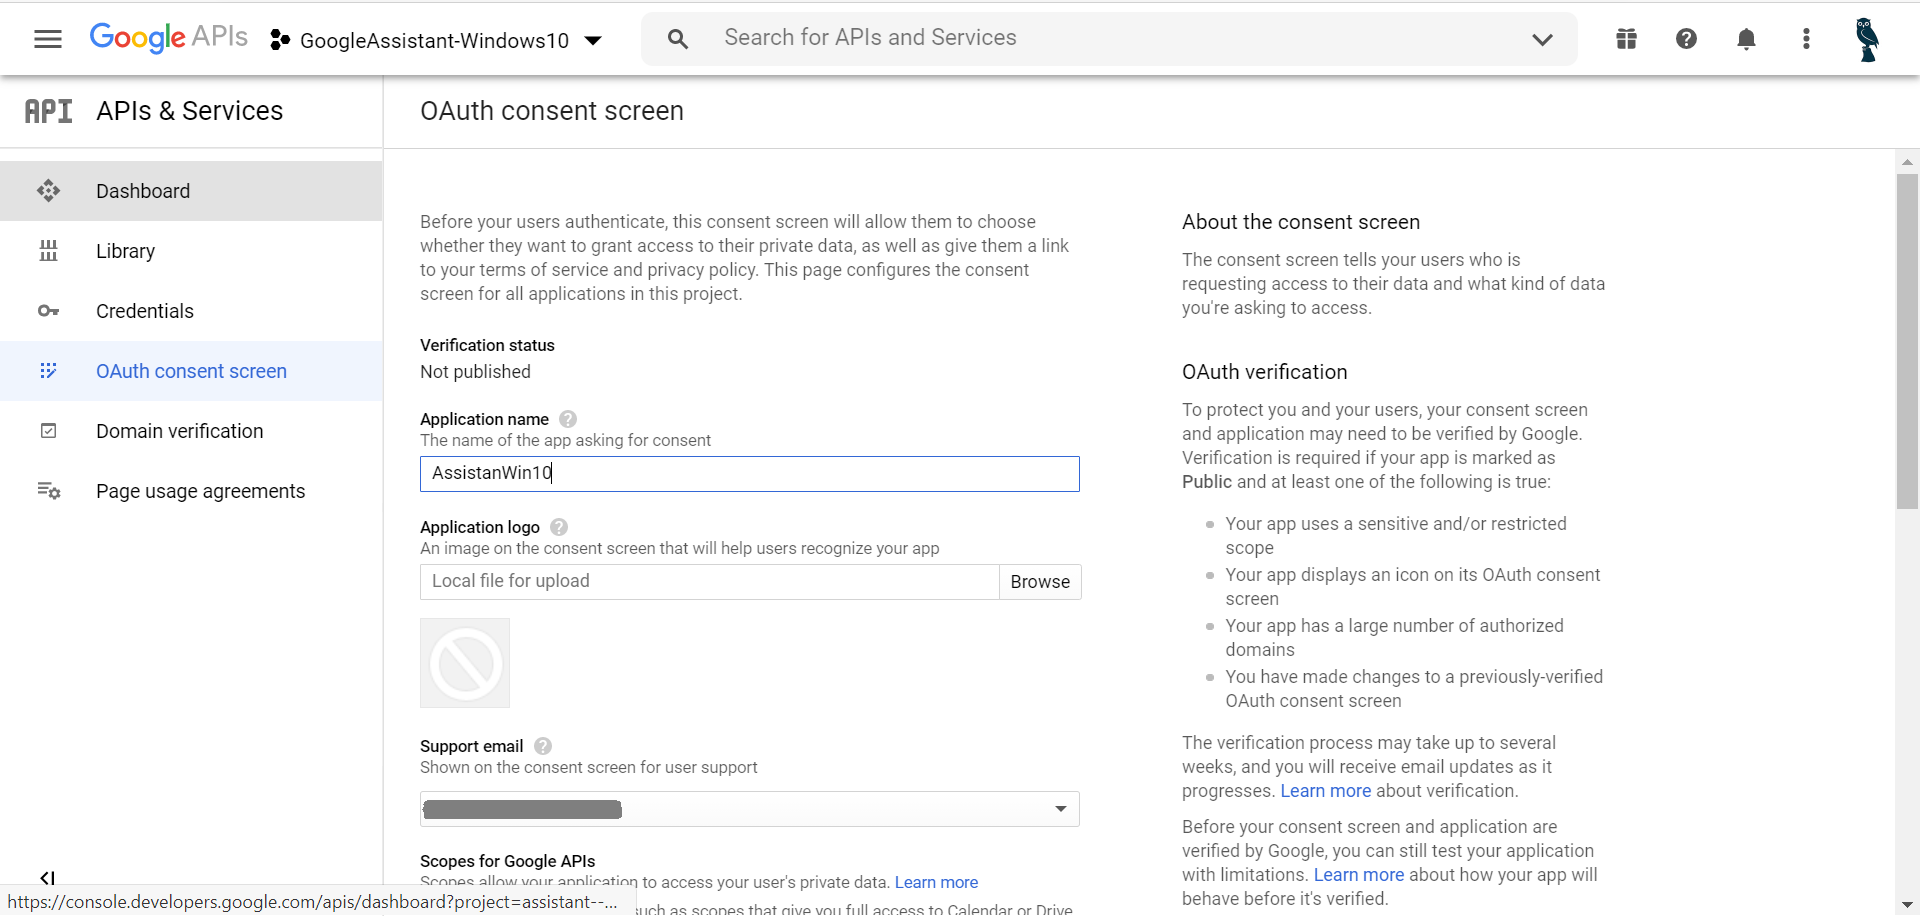Image resolution: width=1920 pixels, height=916 pixels.
Task: Open the Support email dropdown
Action: [749, 809]
